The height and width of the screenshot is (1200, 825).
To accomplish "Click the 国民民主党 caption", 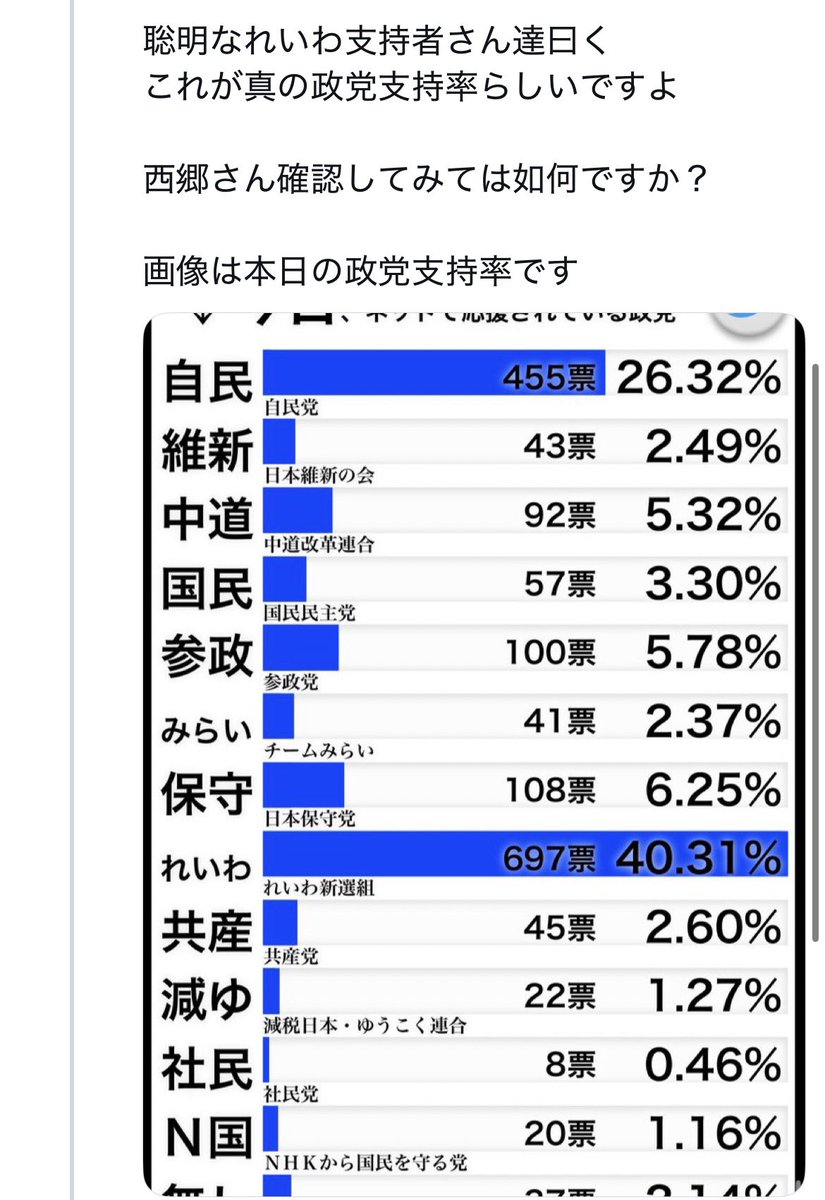I will pos(309,613).
